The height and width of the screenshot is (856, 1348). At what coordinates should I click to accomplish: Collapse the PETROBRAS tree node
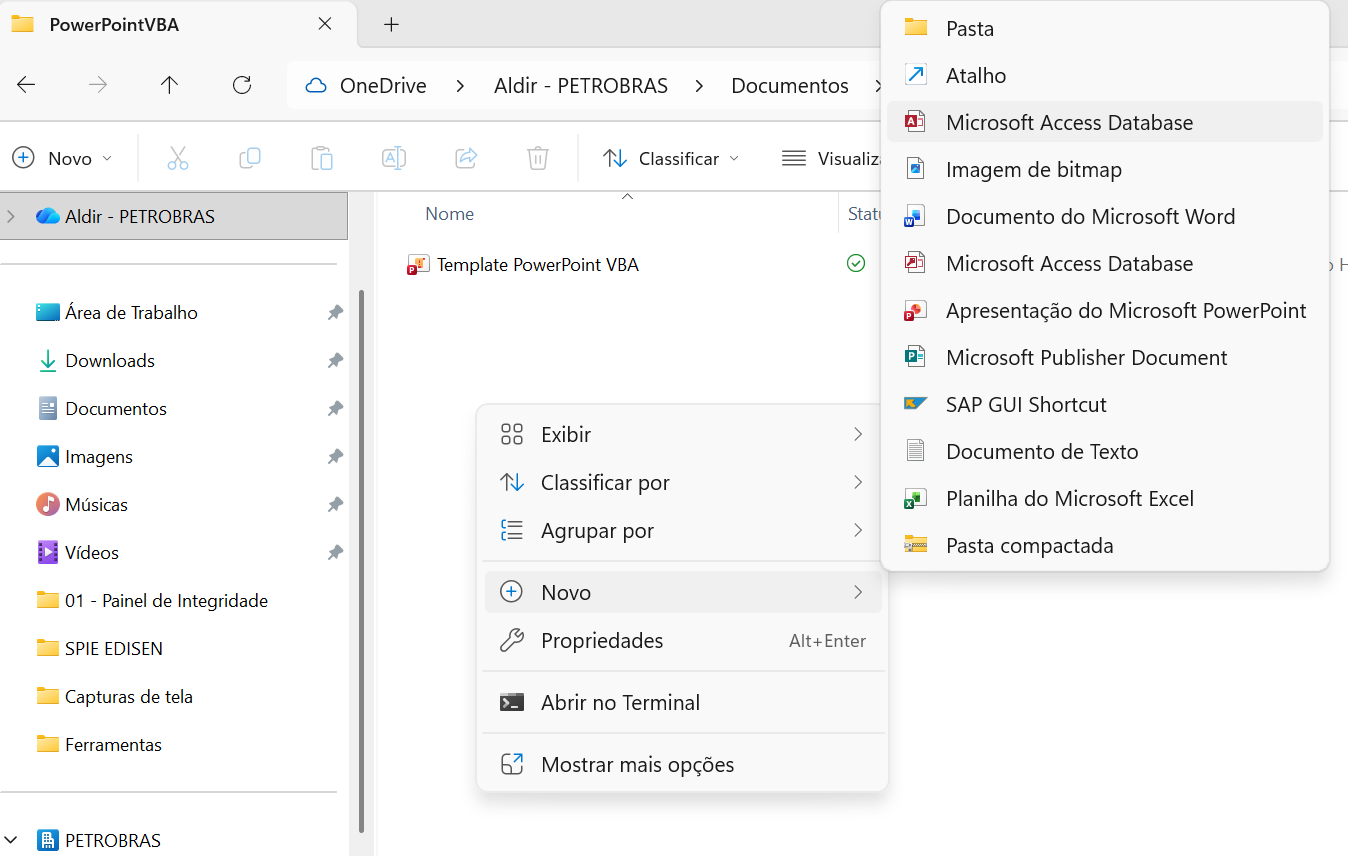click(x=11, y=840)
